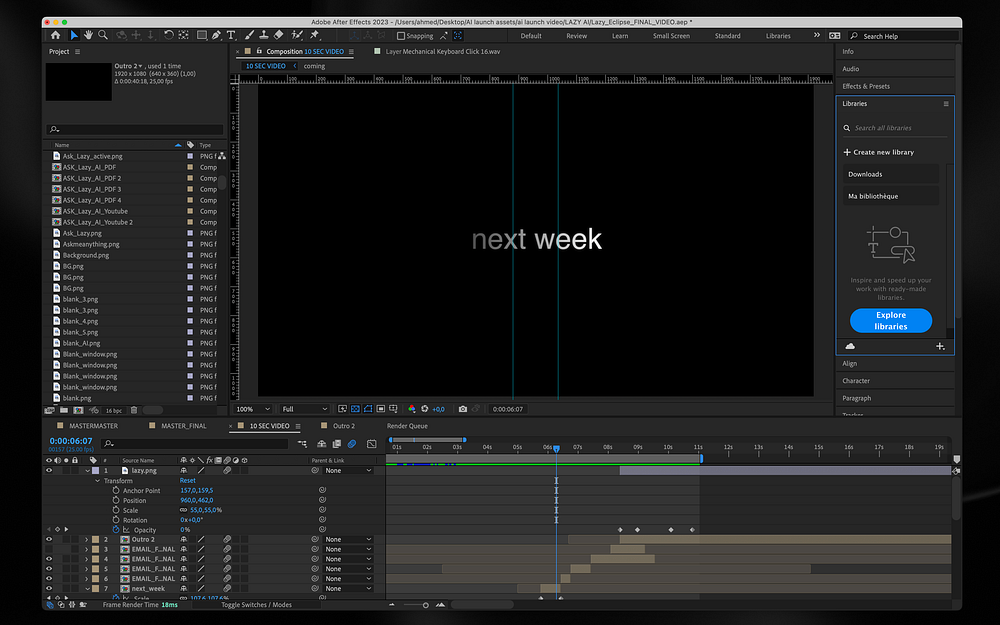Viewport: 1000px width, 625px height.
Task: Toggle the Position stopwatch for lazy.png
Action: pos(116,501)
